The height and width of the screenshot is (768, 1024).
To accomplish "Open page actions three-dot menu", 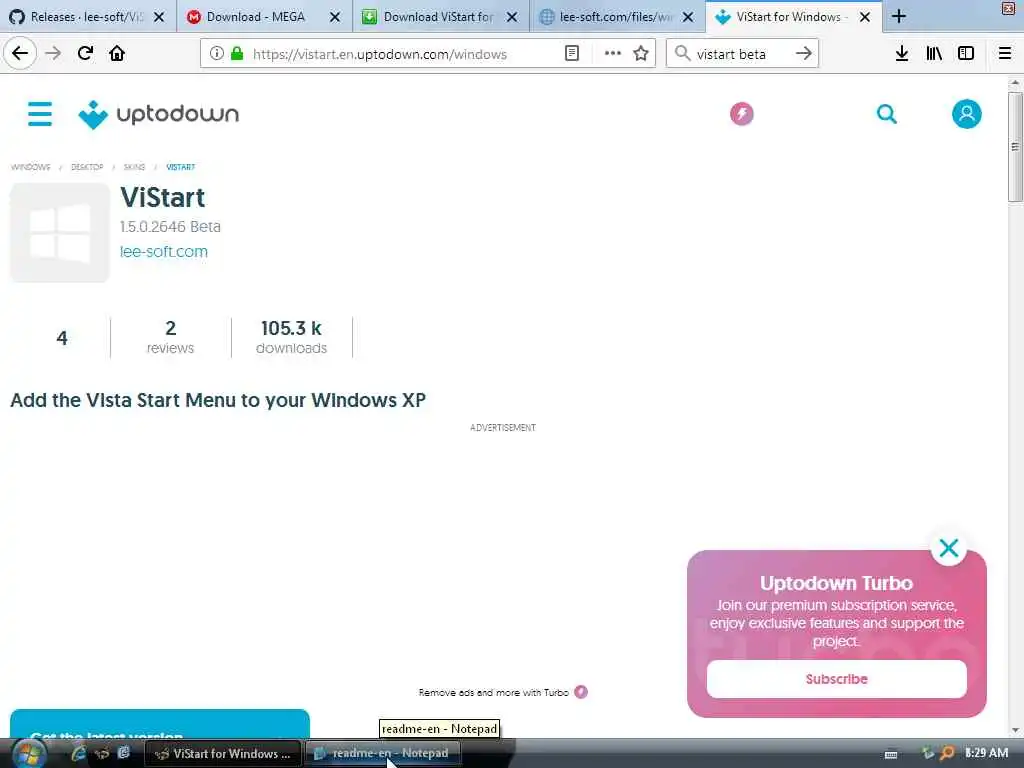I will point(612,54).
